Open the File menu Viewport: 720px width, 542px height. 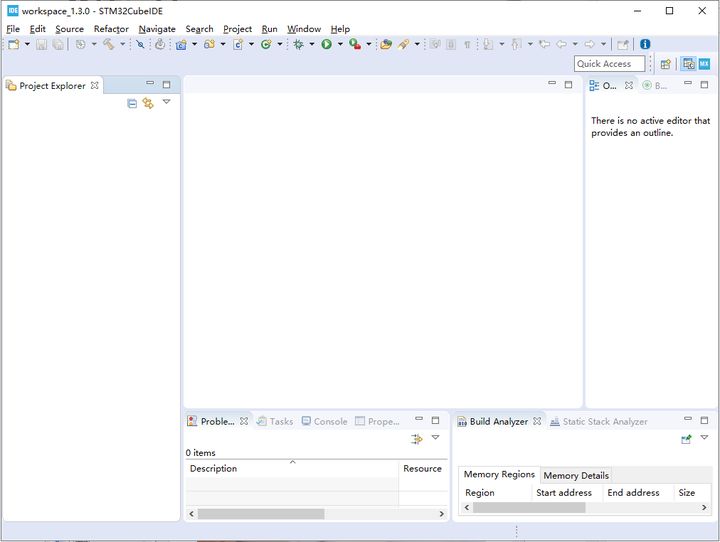point(13,29)
